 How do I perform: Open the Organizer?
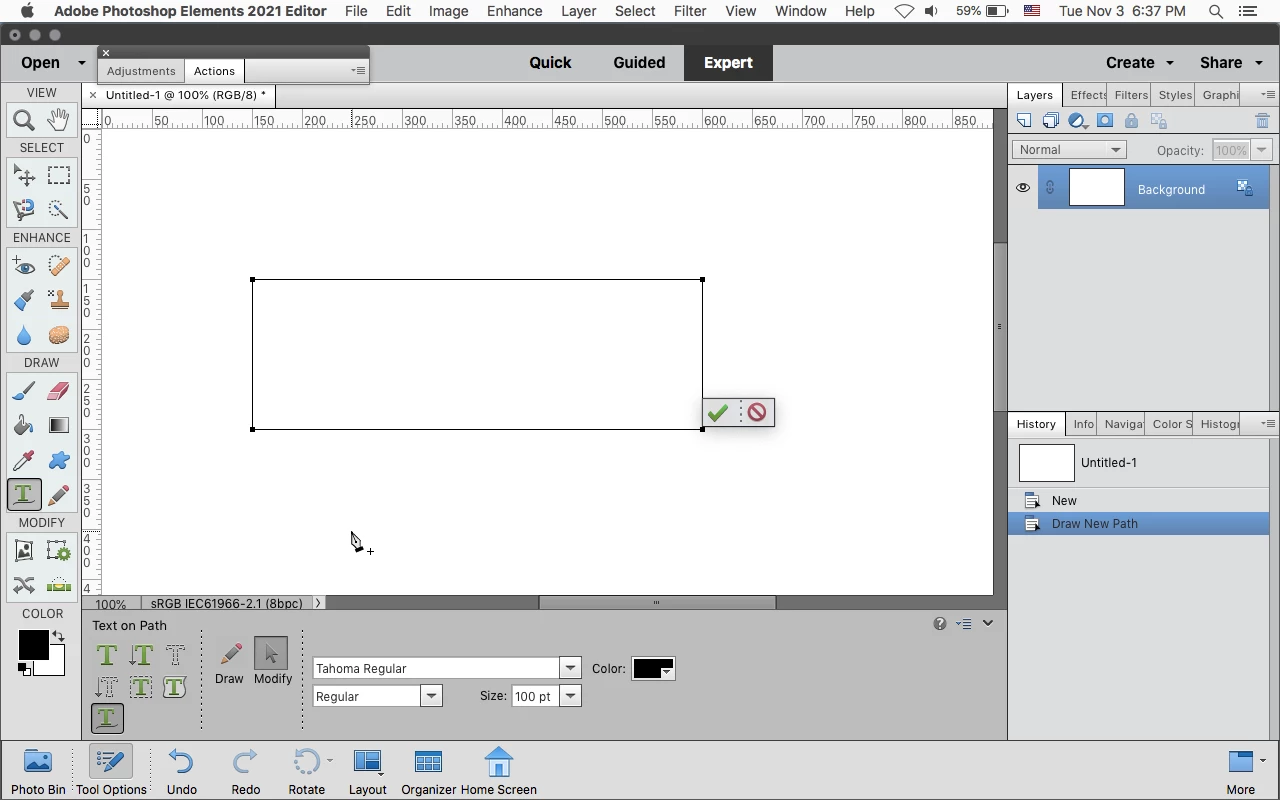point(428,771)
